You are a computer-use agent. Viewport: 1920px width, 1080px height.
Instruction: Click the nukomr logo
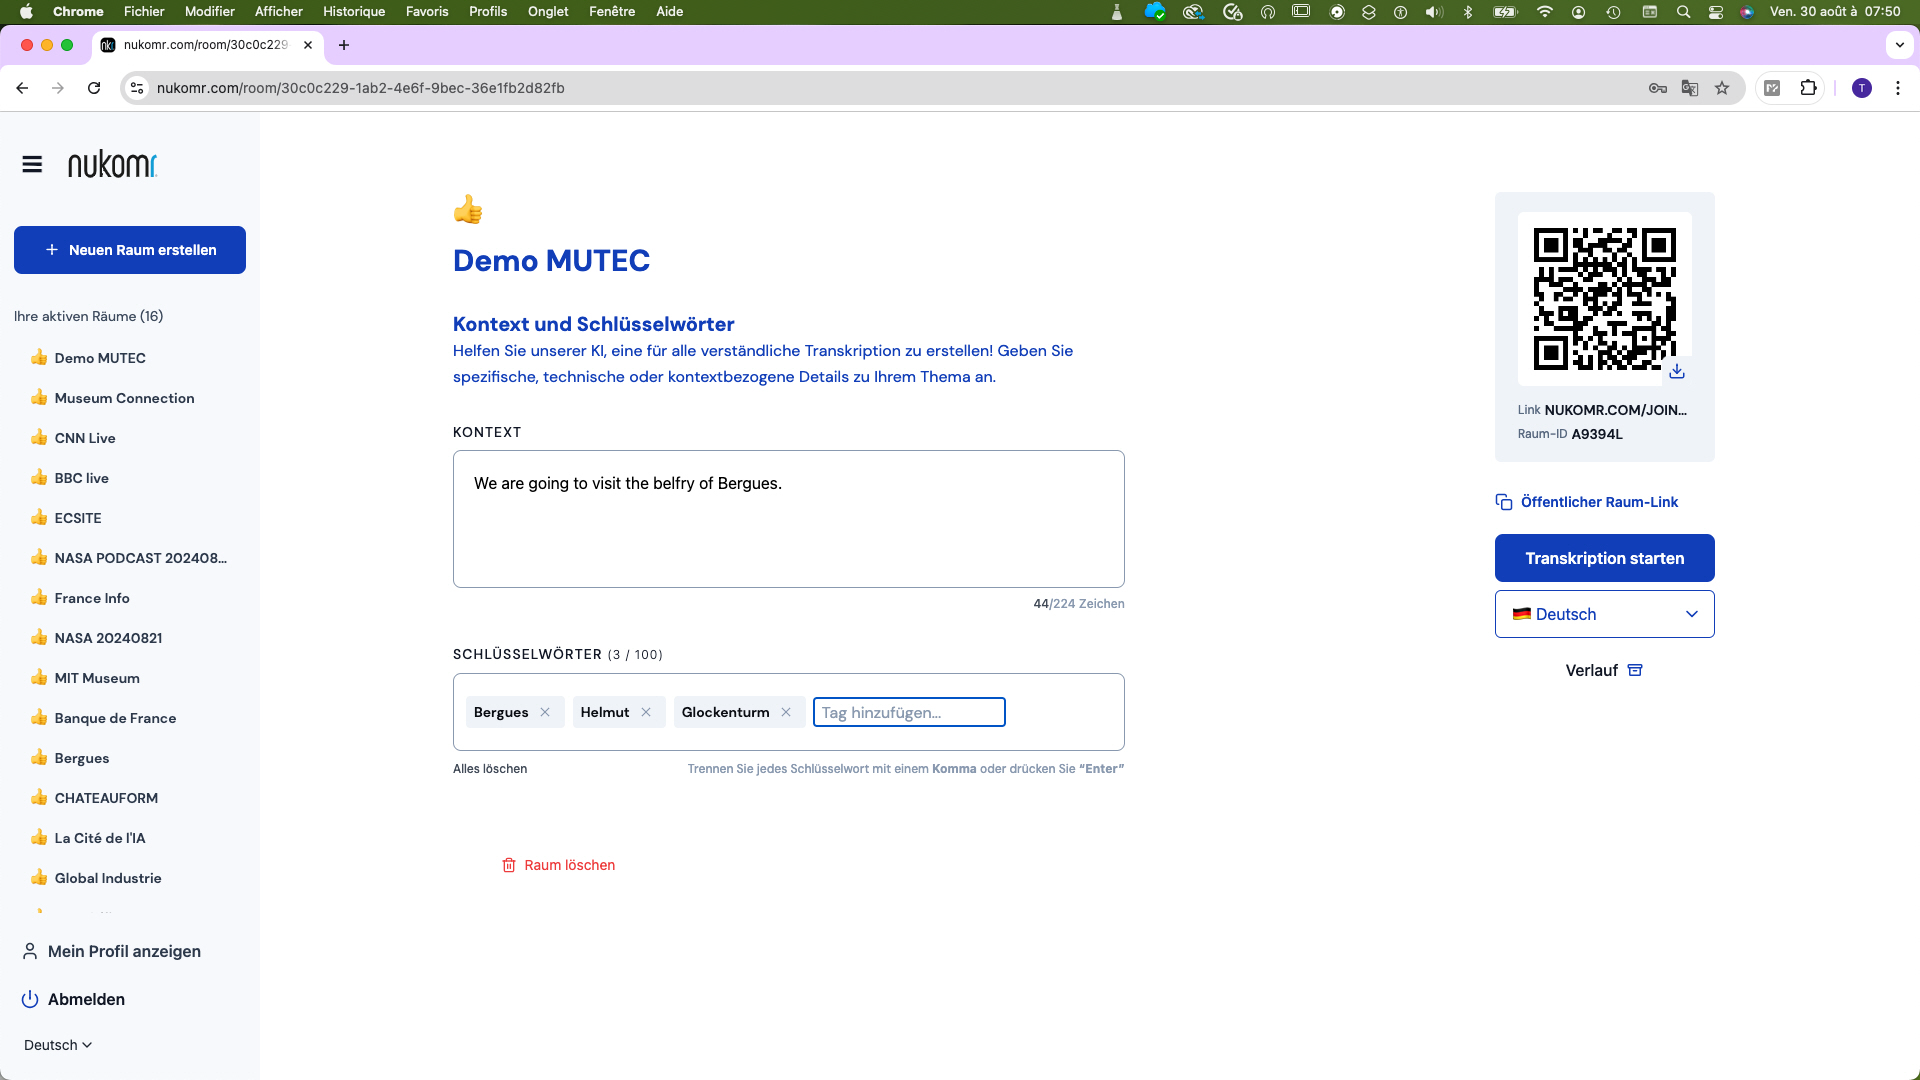pos(112,164)
